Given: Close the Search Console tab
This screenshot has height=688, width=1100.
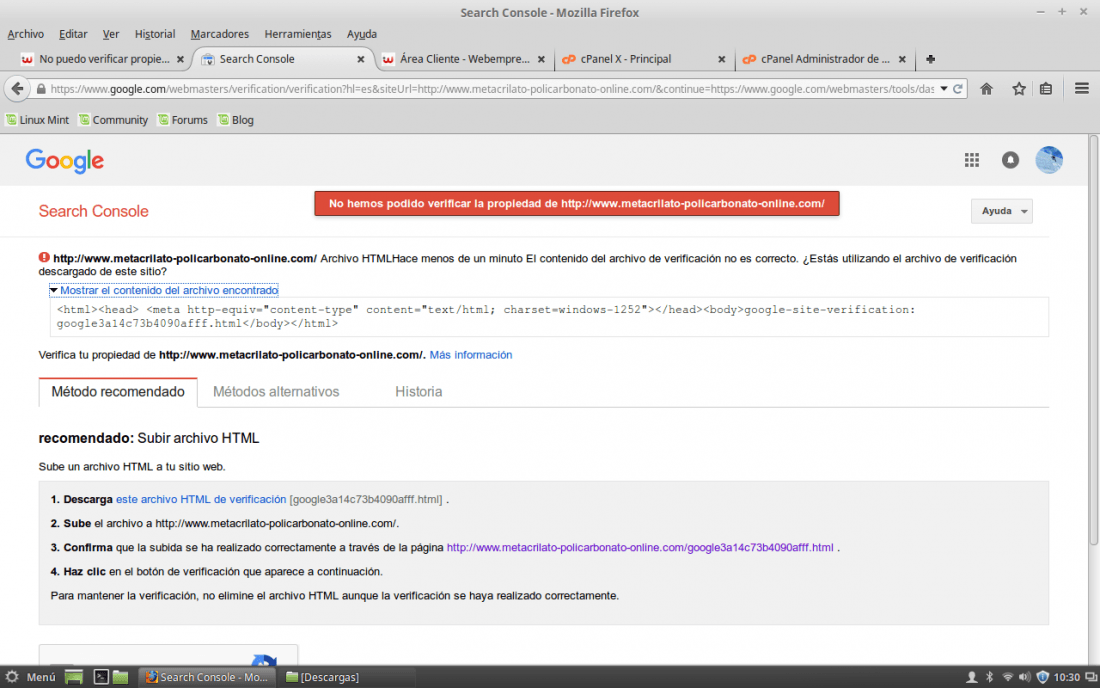Looking at the screenshot, I should point(361,60).
